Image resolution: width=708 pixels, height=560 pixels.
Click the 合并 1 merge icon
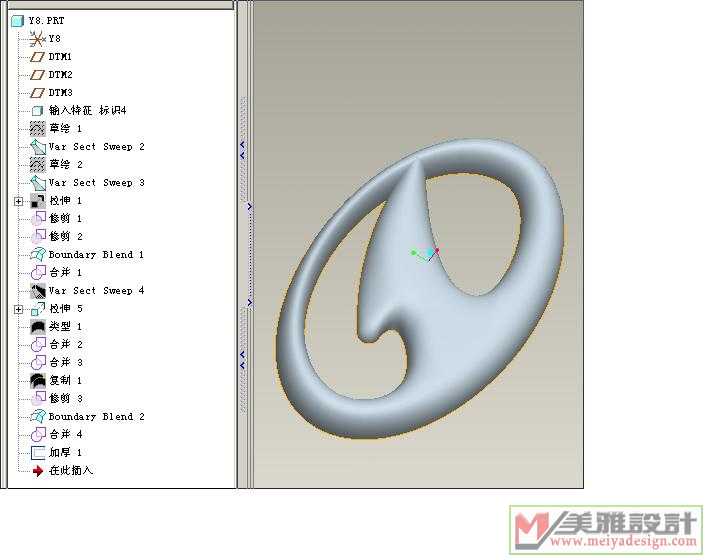[x=38, y=273]
